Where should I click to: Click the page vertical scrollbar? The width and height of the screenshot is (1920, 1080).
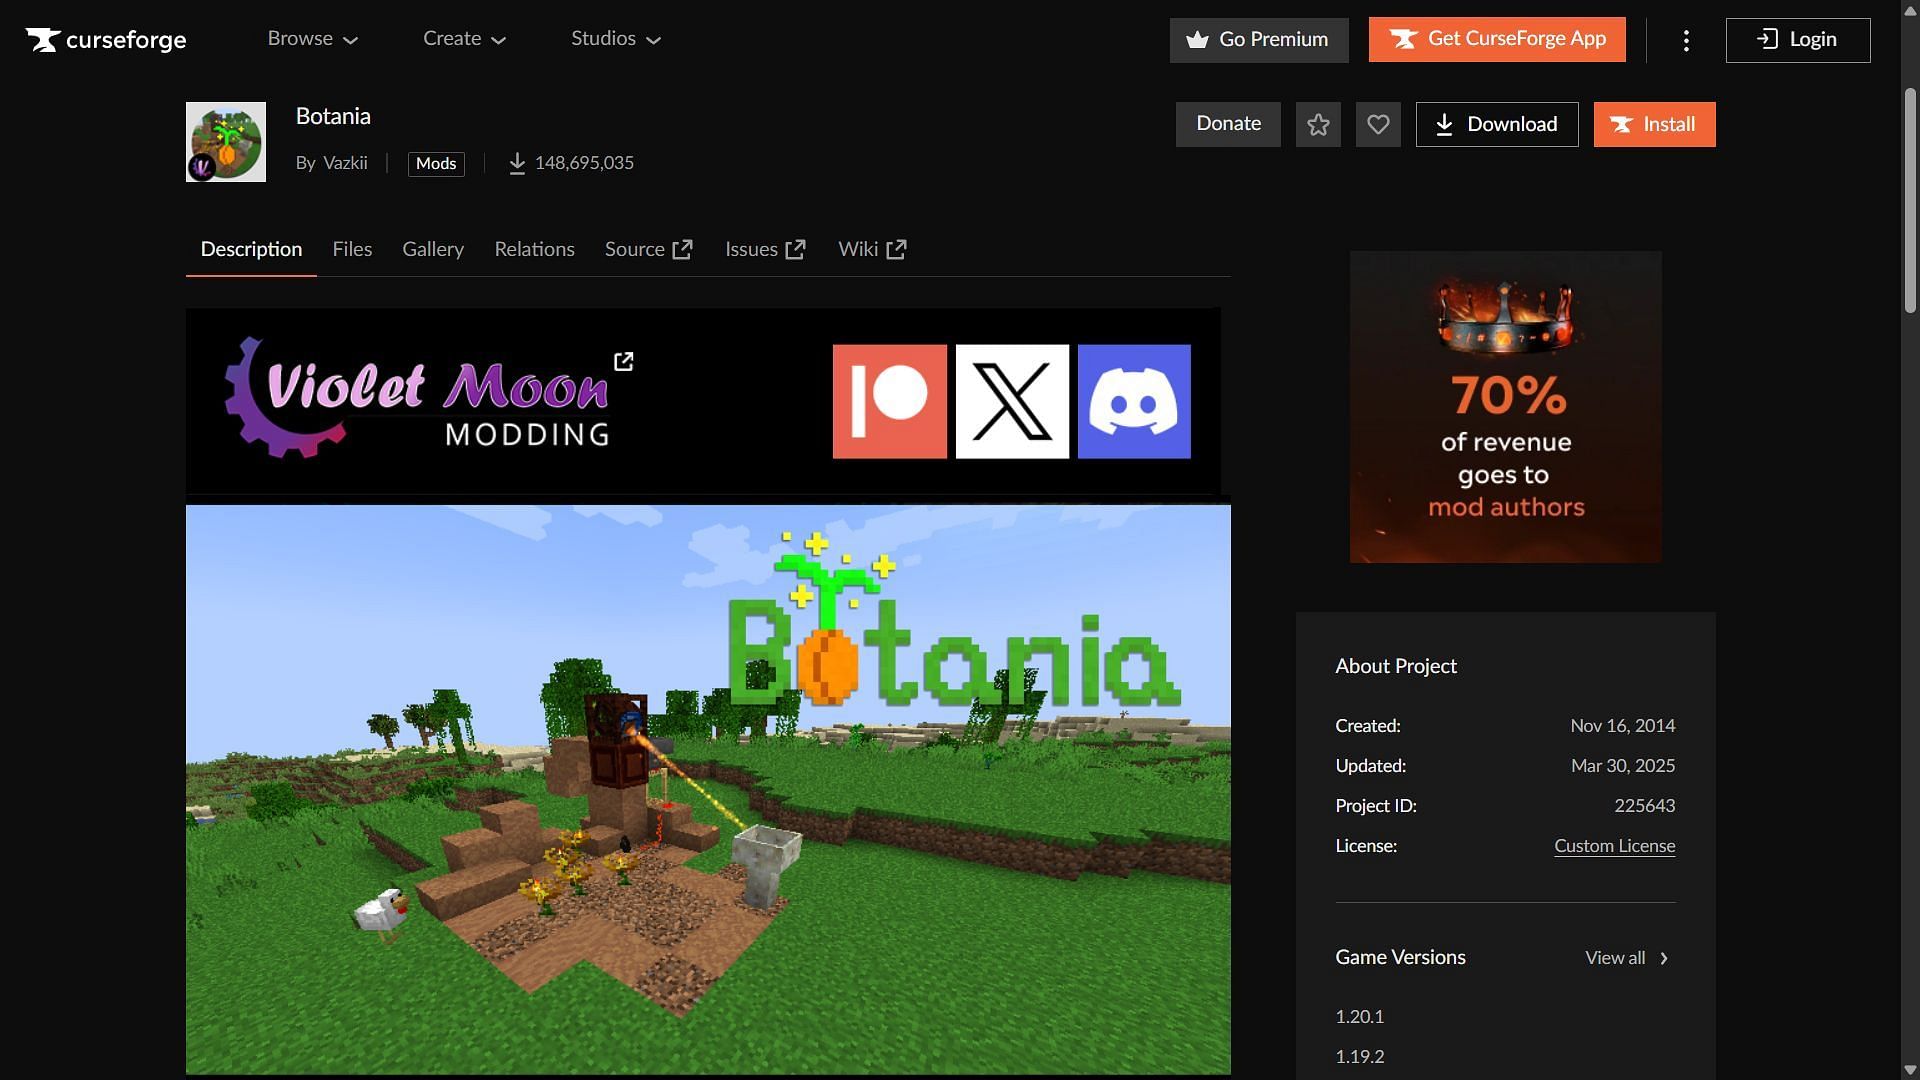(x=1910, y=200)
